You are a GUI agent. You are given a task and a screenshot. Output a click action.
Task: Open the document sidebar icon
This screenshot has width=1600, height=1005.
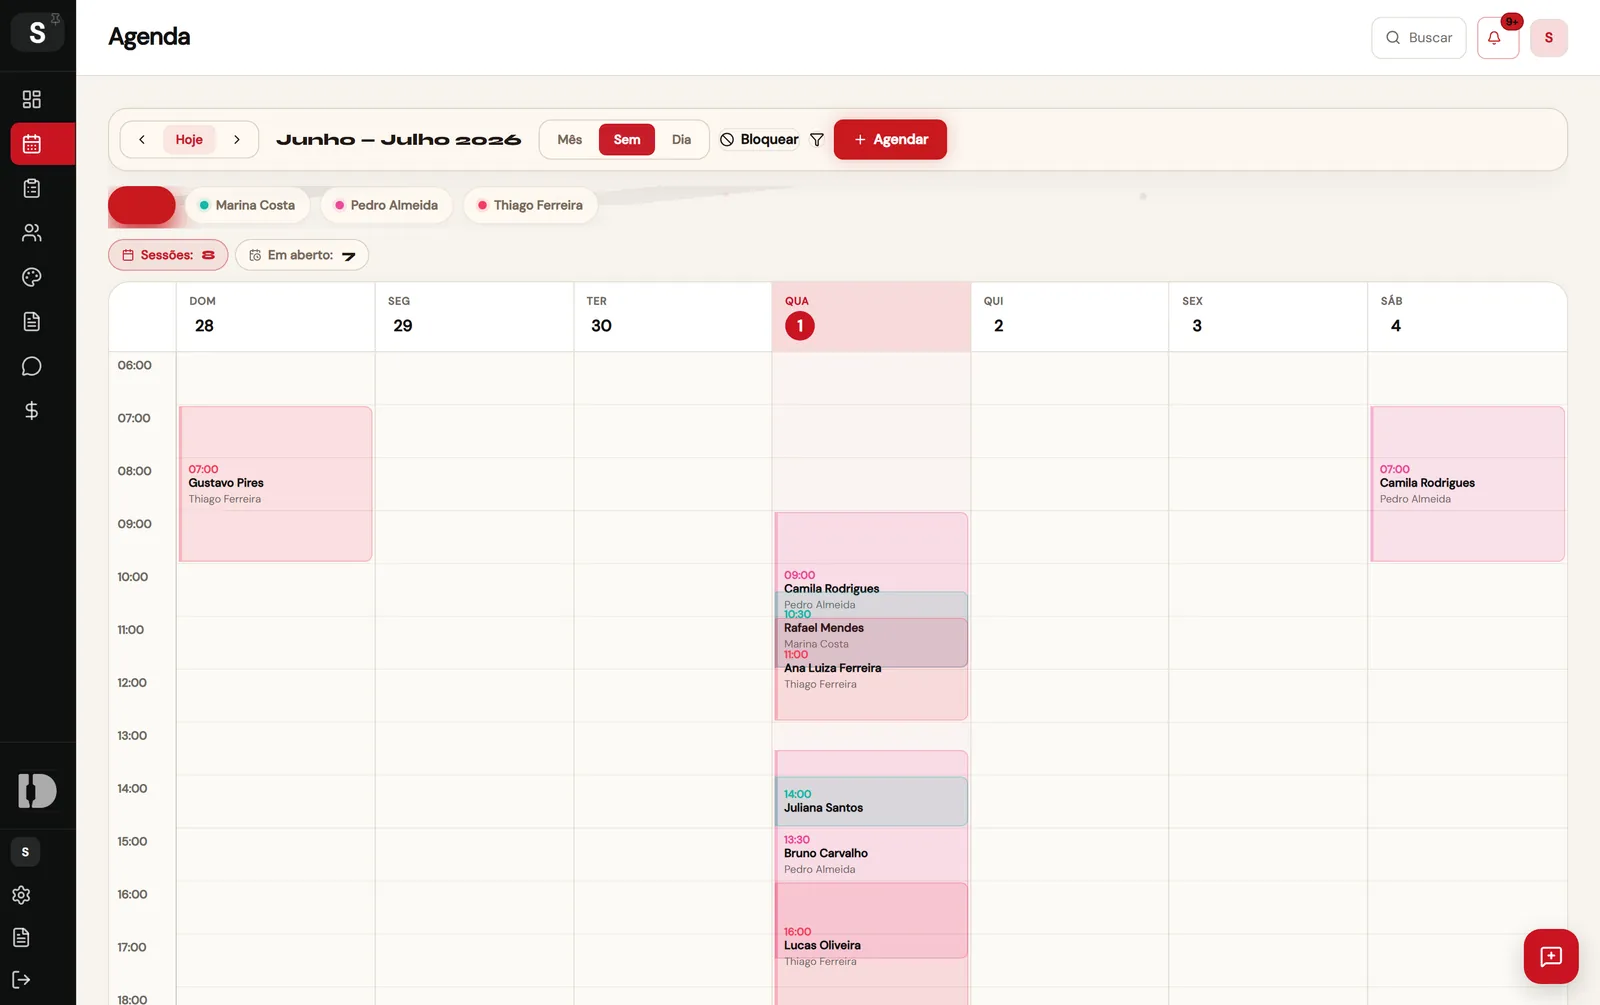(32, 322)
